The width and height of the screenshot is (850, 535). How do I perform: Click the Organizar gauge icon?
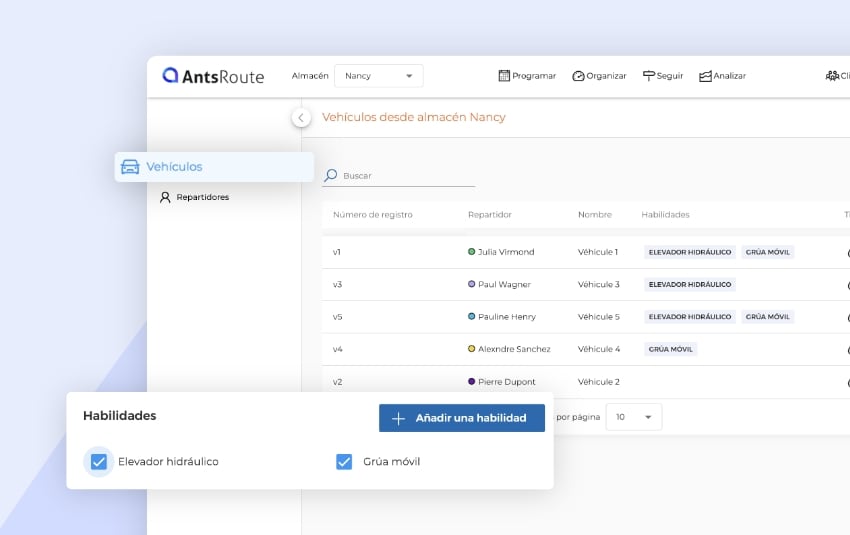[578, 76]
